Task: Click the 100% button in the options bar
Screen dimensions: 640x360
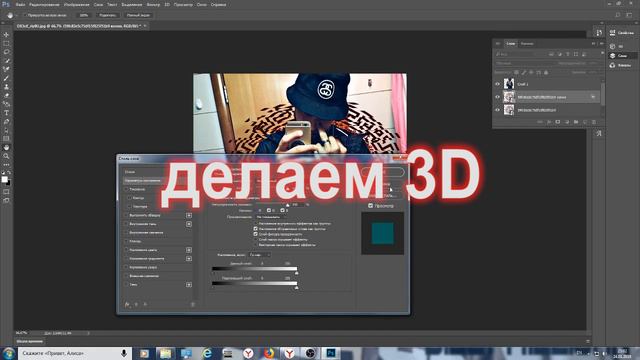Action: [84, 15]
